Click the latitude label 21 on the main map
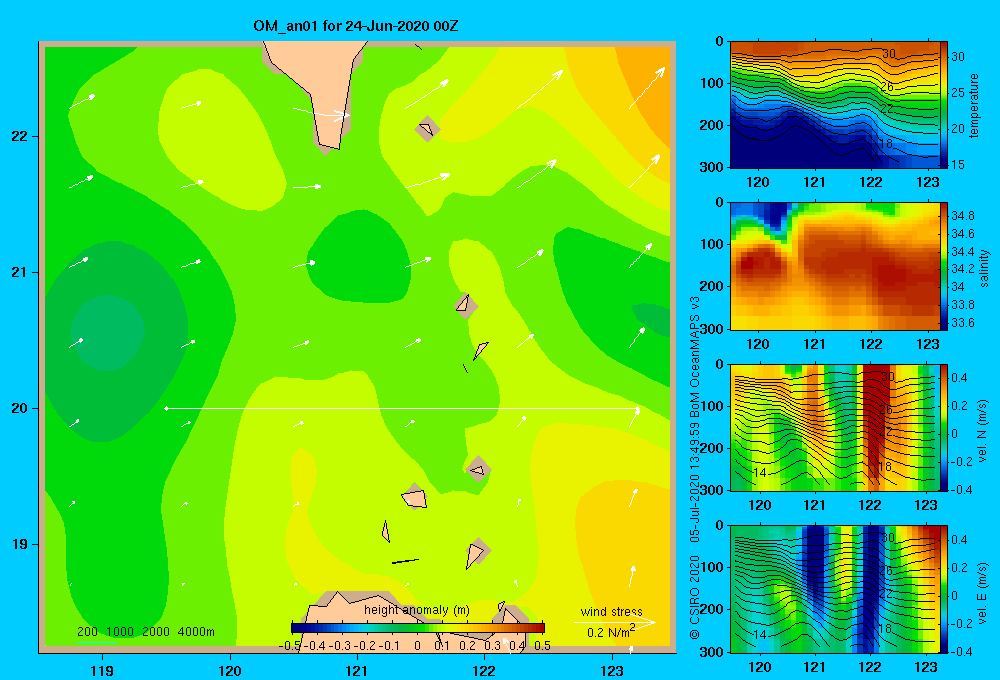 tap(19, 272)
